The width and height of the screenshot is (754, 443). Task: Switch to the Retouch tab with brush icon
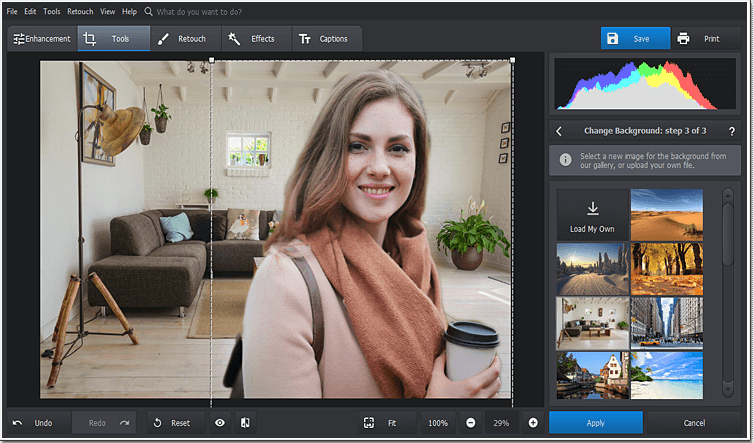coord(185,38)
